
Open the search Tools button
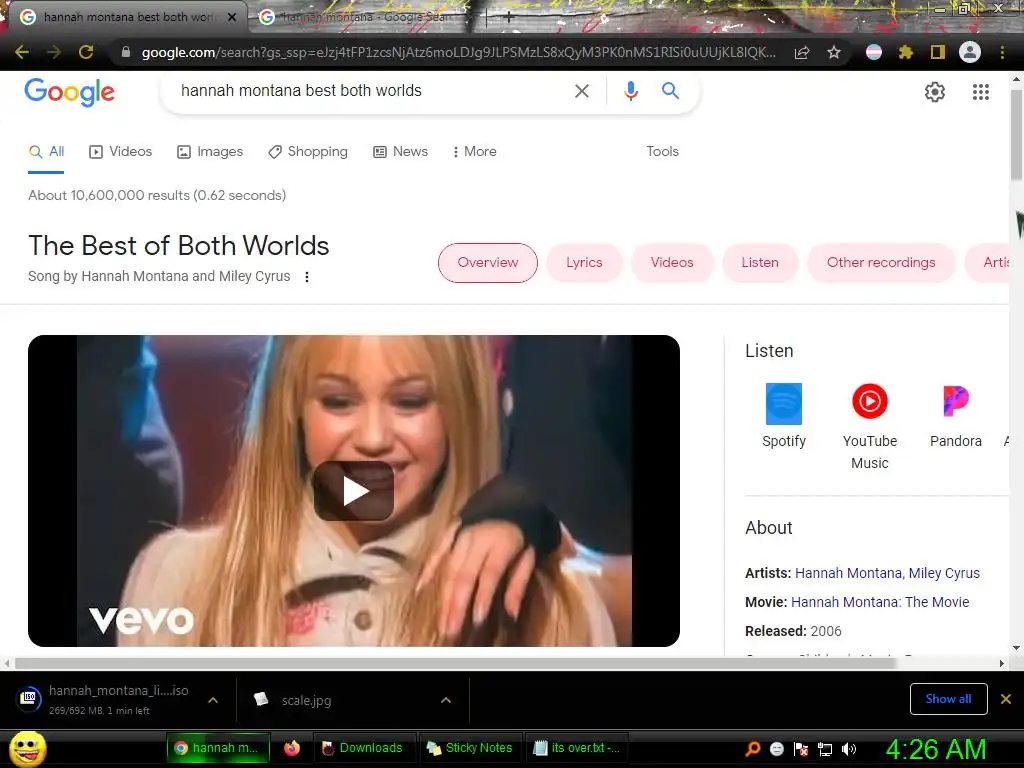[x=662, y=152]
